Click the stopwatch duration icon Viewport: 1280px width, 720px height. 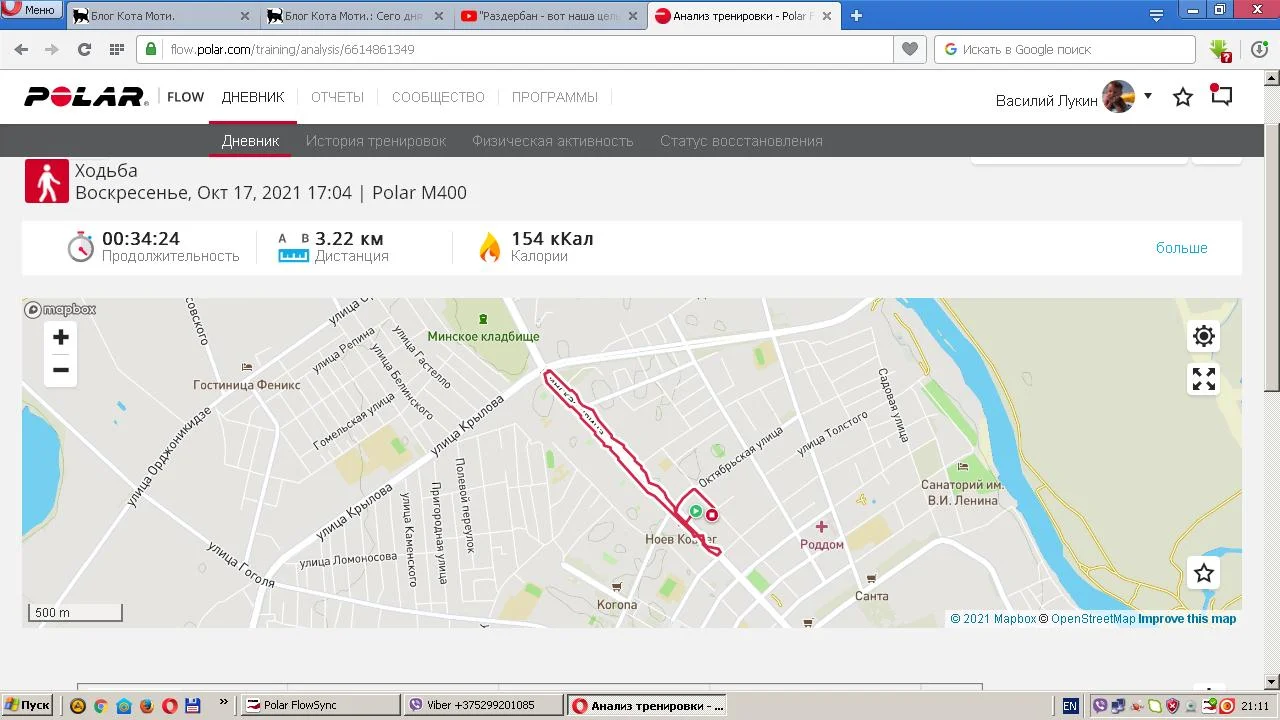coord(81,246)
